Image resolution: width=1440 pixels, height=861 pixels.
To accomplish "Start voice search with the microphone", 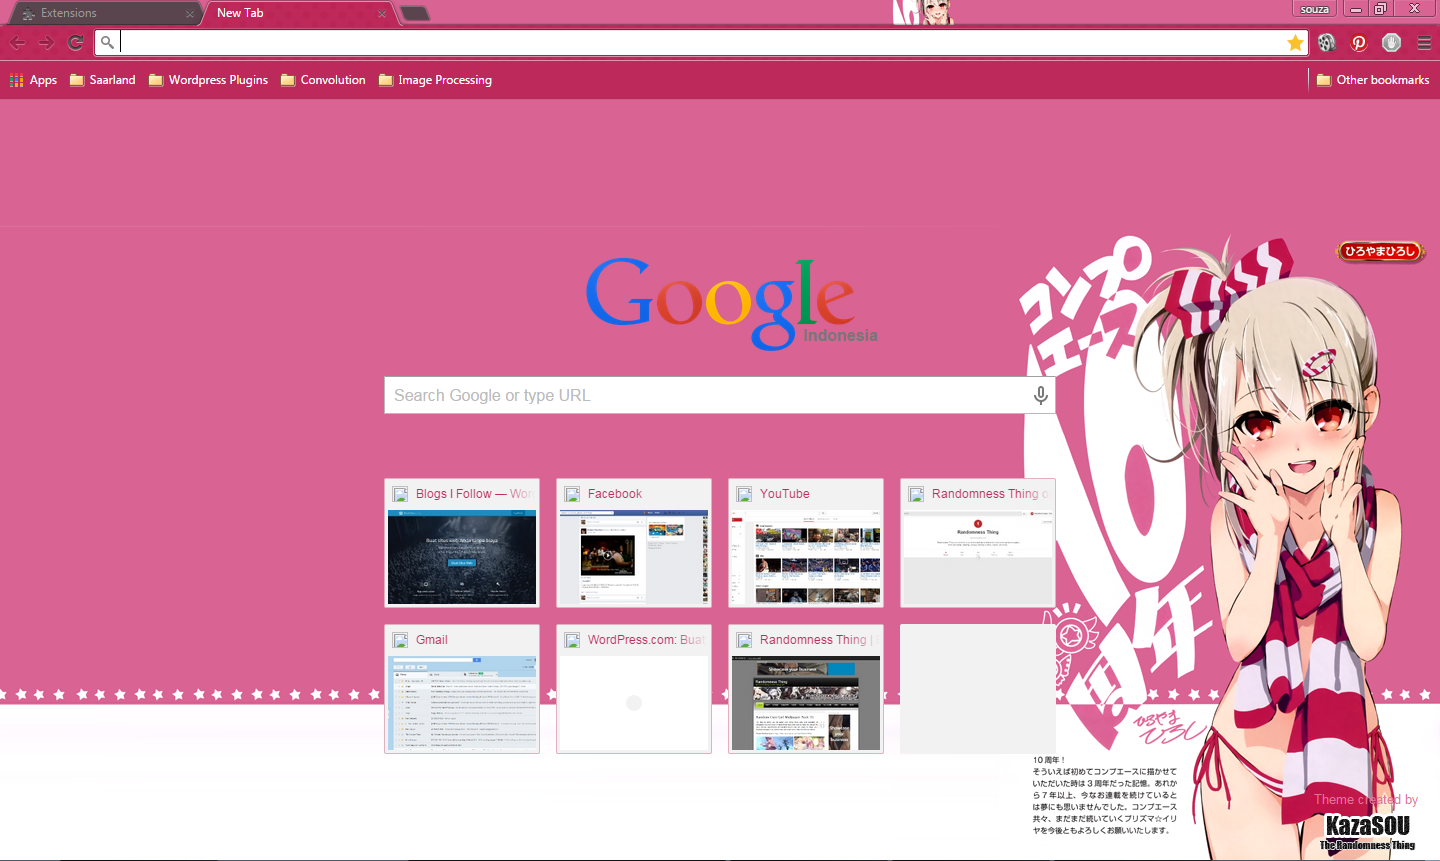I will pos(1041,395).
